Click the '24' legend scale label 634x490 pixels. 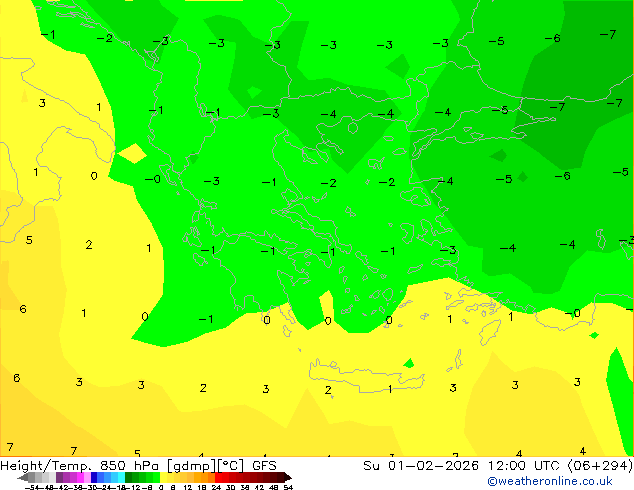coord(216,487)
